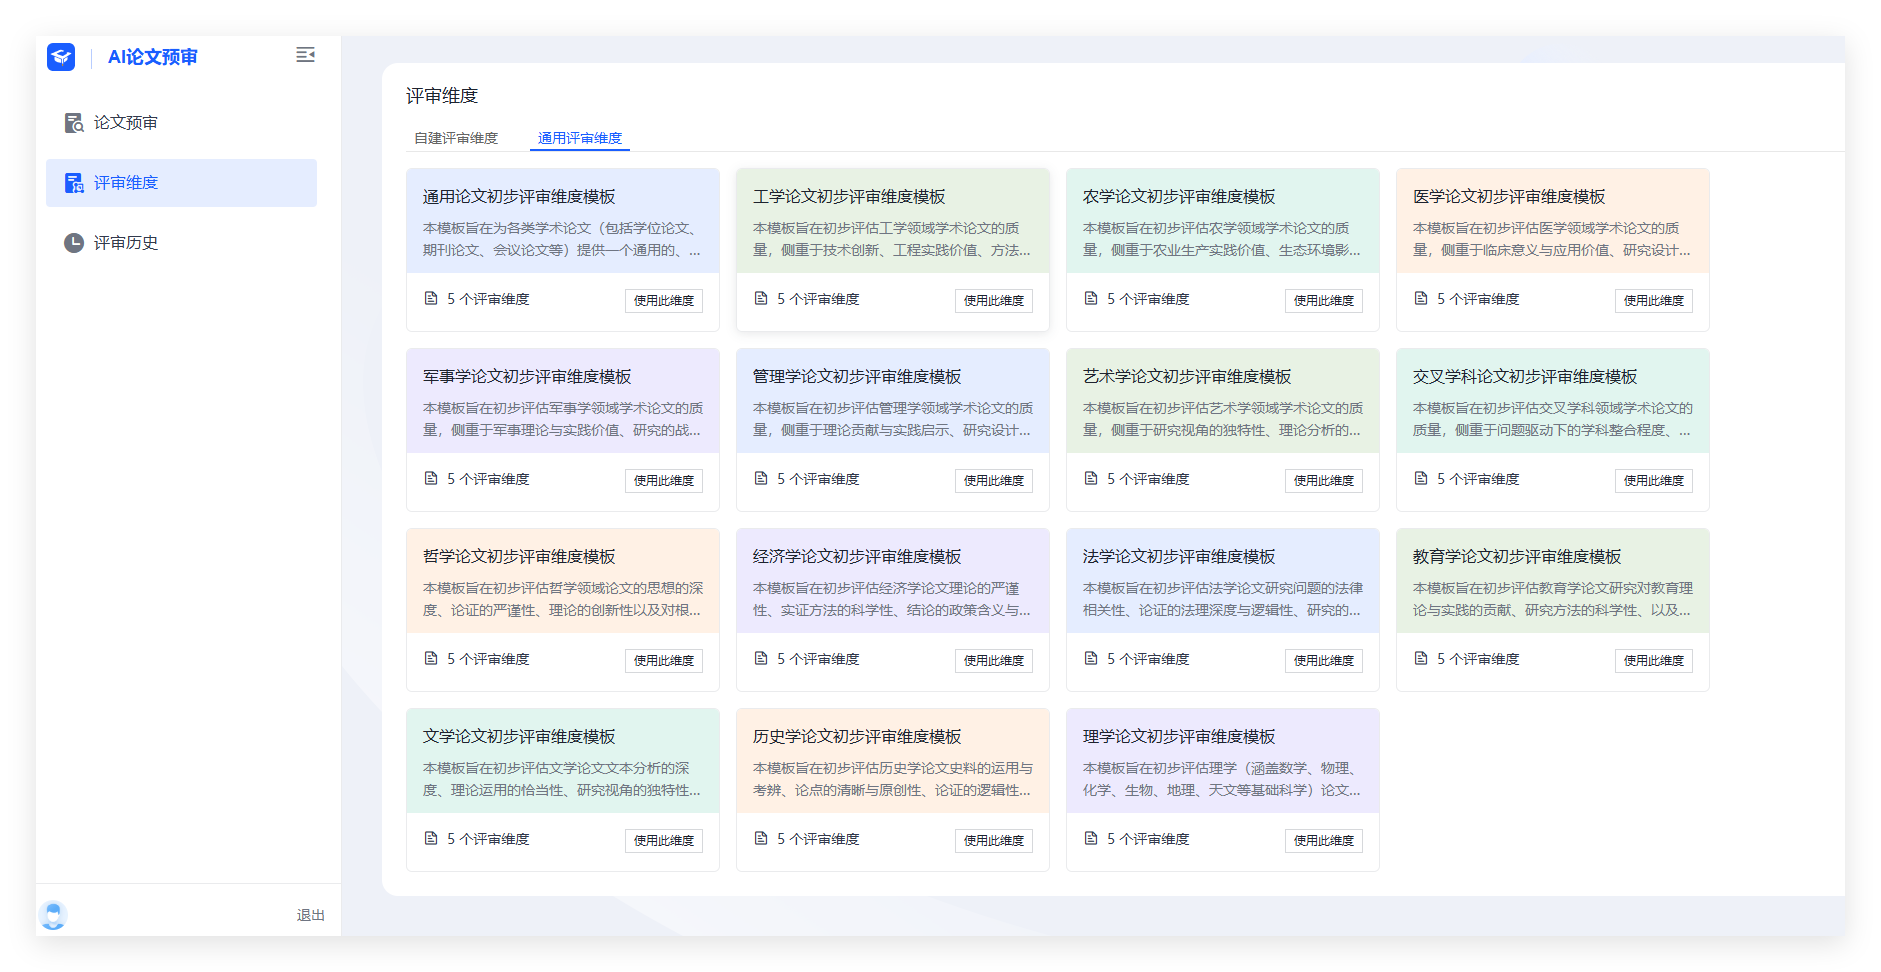
Task: Open 评审历史 in the sidebar
Action: pos(126,243)
